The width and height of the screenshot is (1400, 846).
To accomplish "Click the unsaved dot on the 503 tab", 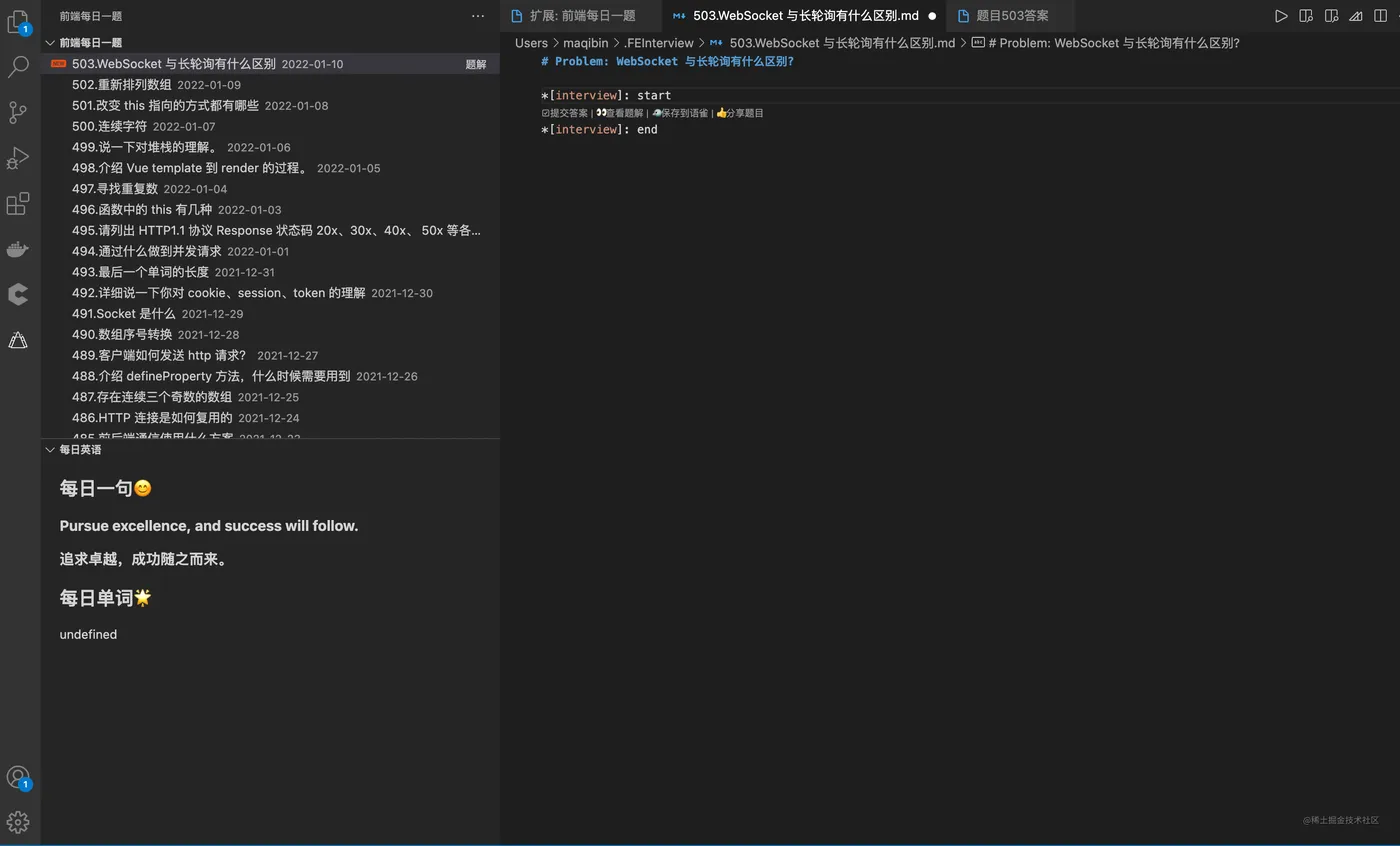I will pyautogui.click(x=932, y=16).
